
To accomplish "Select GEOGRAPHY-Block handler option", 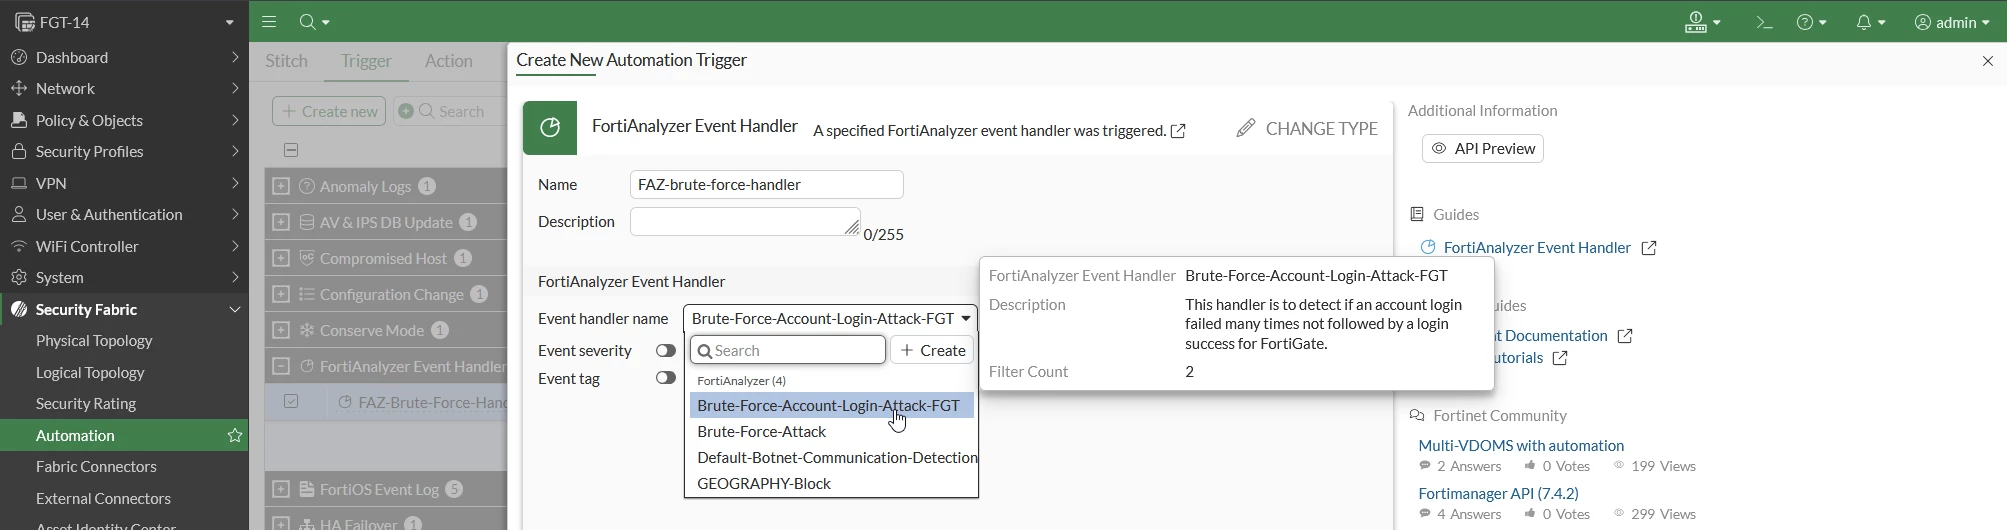I will point(831,484).
